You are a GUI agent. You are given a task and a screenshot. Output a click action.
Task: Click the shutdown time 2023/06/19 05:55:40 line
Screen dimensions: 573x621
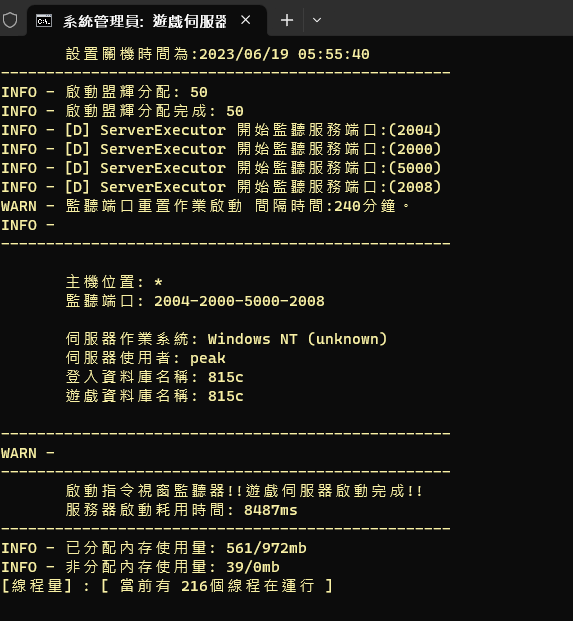[x=217, y=54]
